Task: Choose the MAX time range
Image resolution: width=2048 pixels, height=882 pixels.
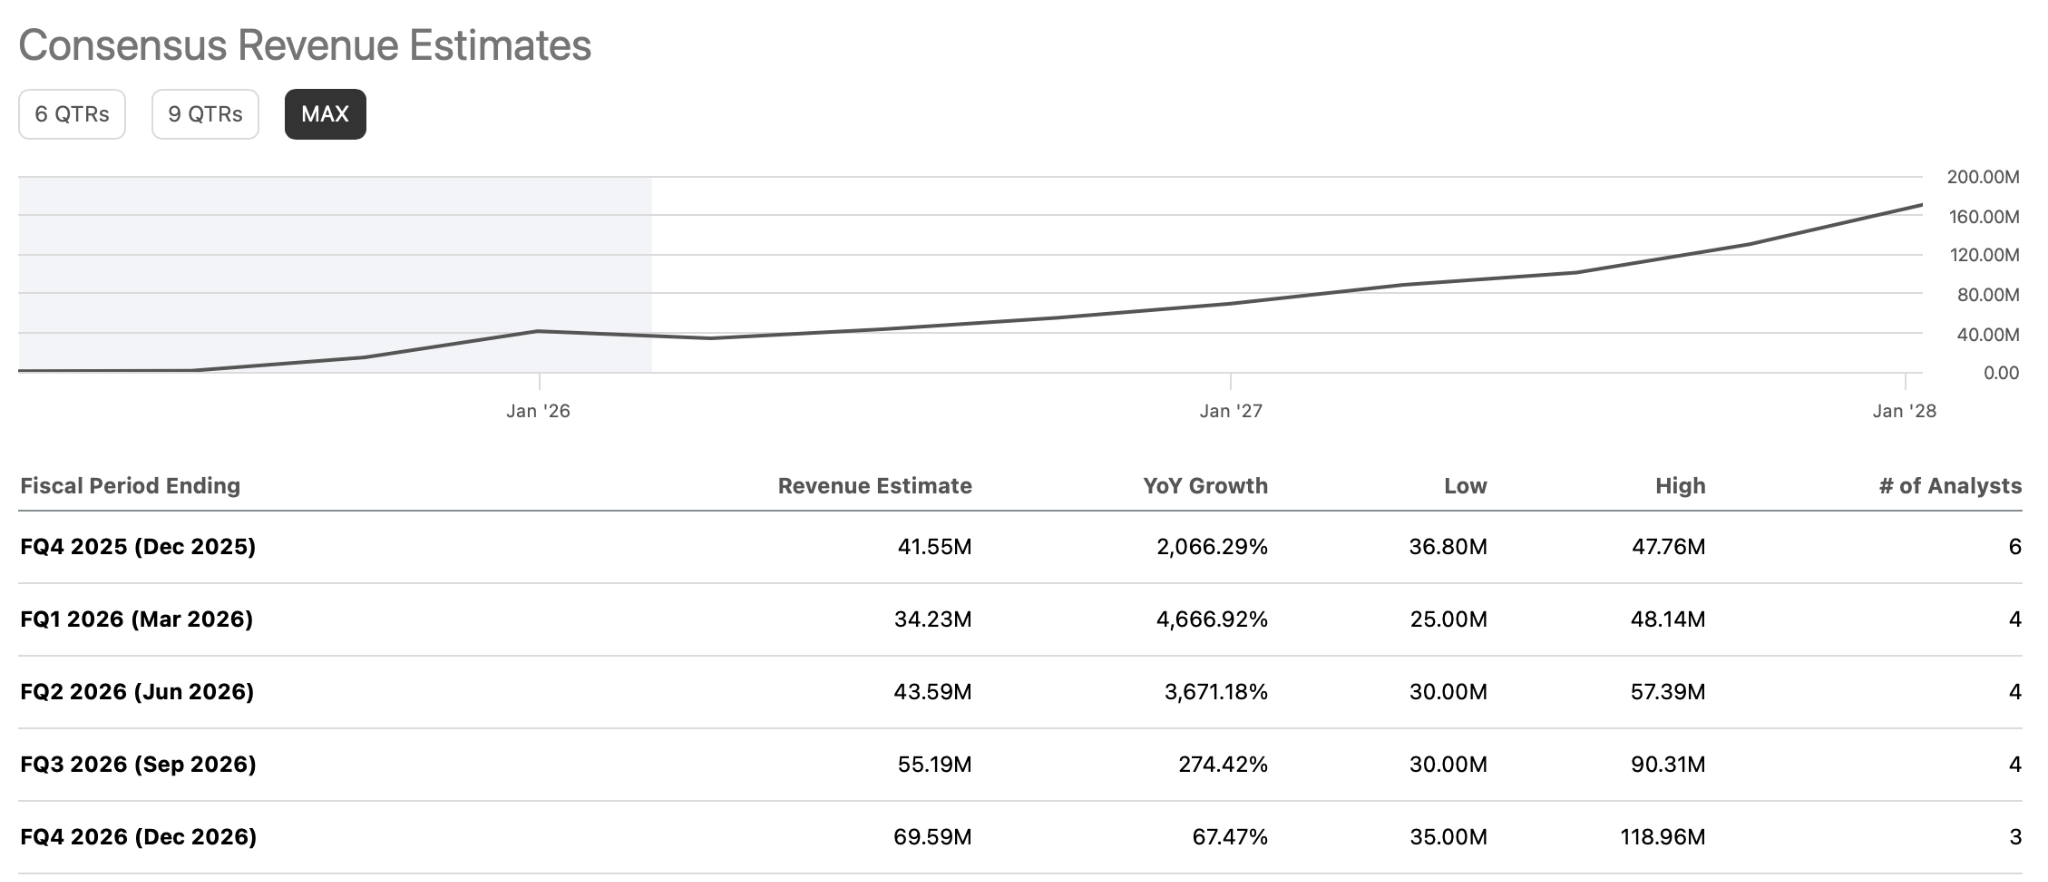Action: point(325,114)
